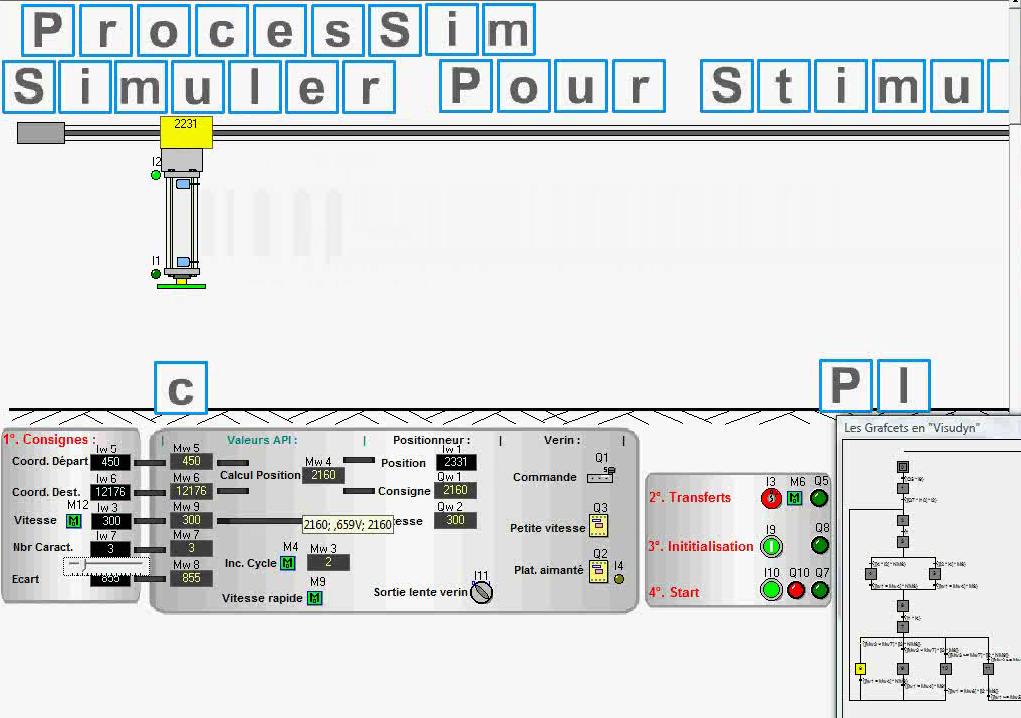Click the Iw 7 Nbr Caract. value field
Viewport: 1021px width, 718px height.
(x=110, y=549)
